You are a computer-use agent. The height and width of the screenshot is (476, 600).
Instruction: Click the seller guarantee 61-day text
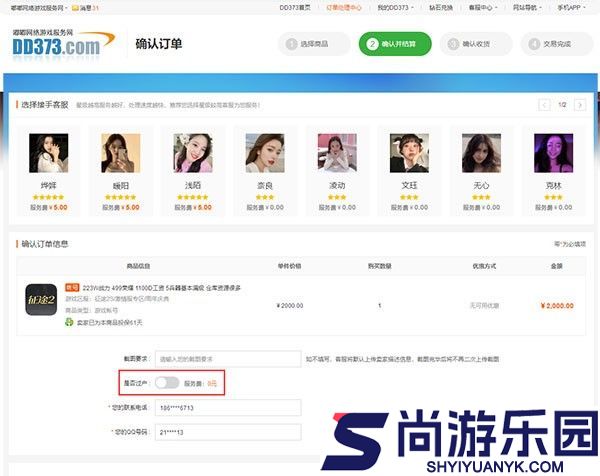click(109, 323)
